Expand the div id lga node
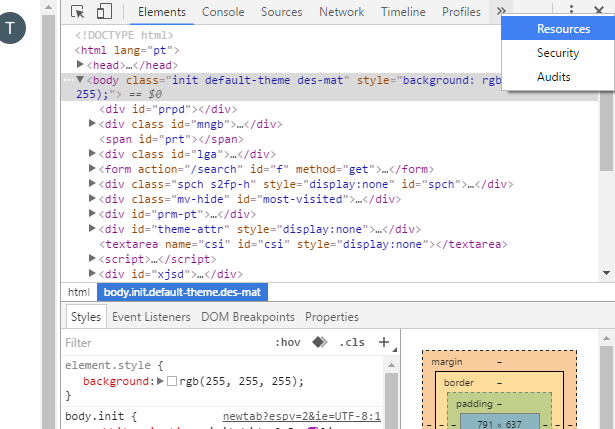 (92, 153)
